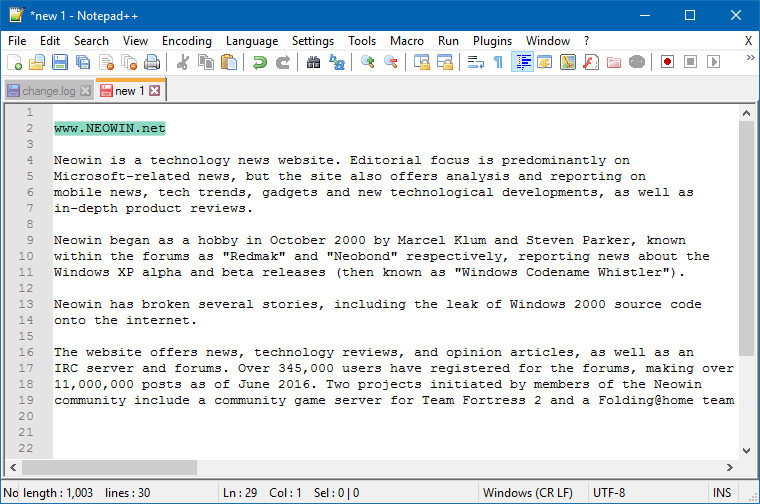Undo the last action

tap(260, 62)
